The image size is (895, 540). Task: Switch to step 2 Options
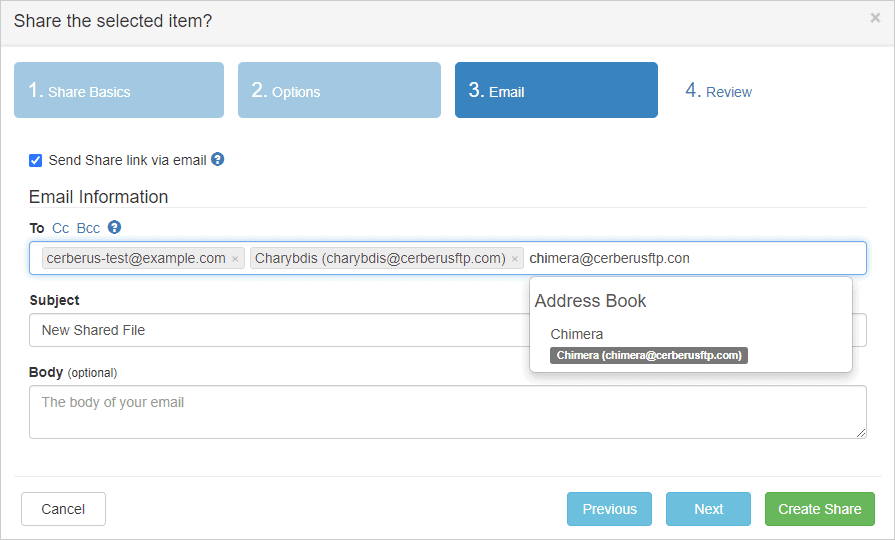(x=339, y=91)
